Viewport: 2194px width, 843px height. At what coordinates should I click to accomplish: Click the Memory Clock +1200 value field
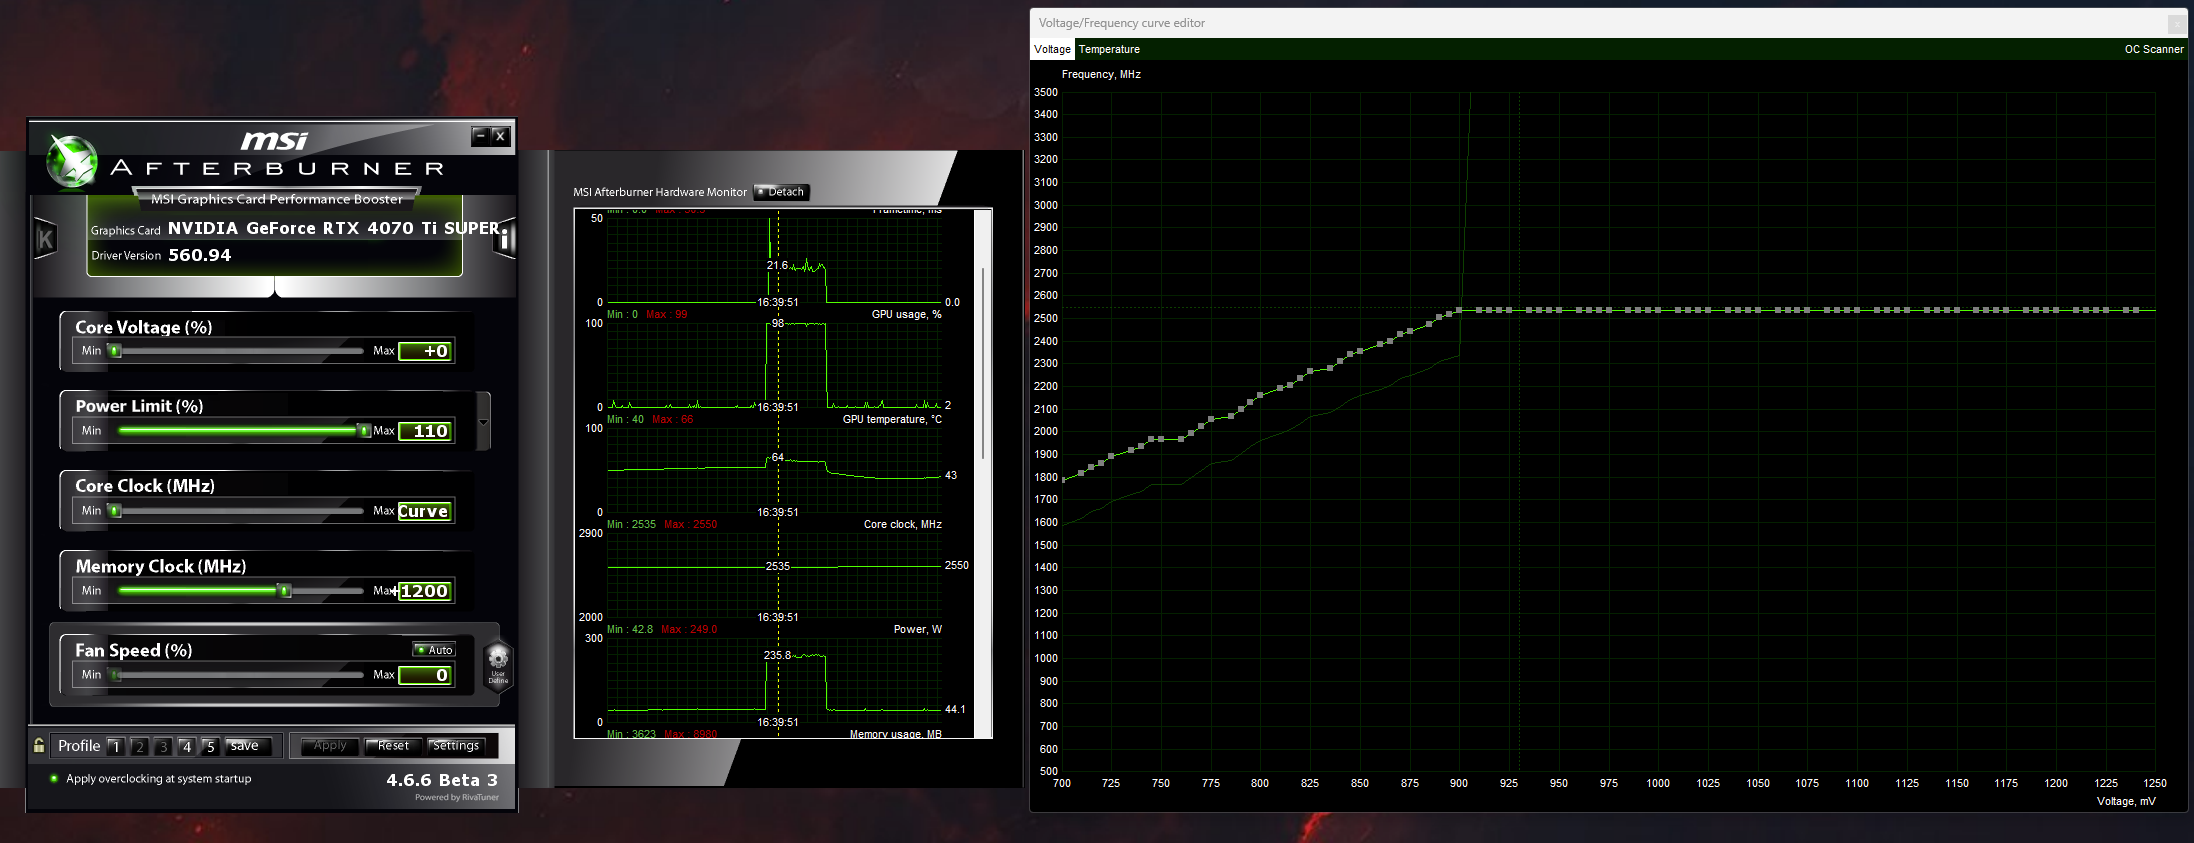425,591
